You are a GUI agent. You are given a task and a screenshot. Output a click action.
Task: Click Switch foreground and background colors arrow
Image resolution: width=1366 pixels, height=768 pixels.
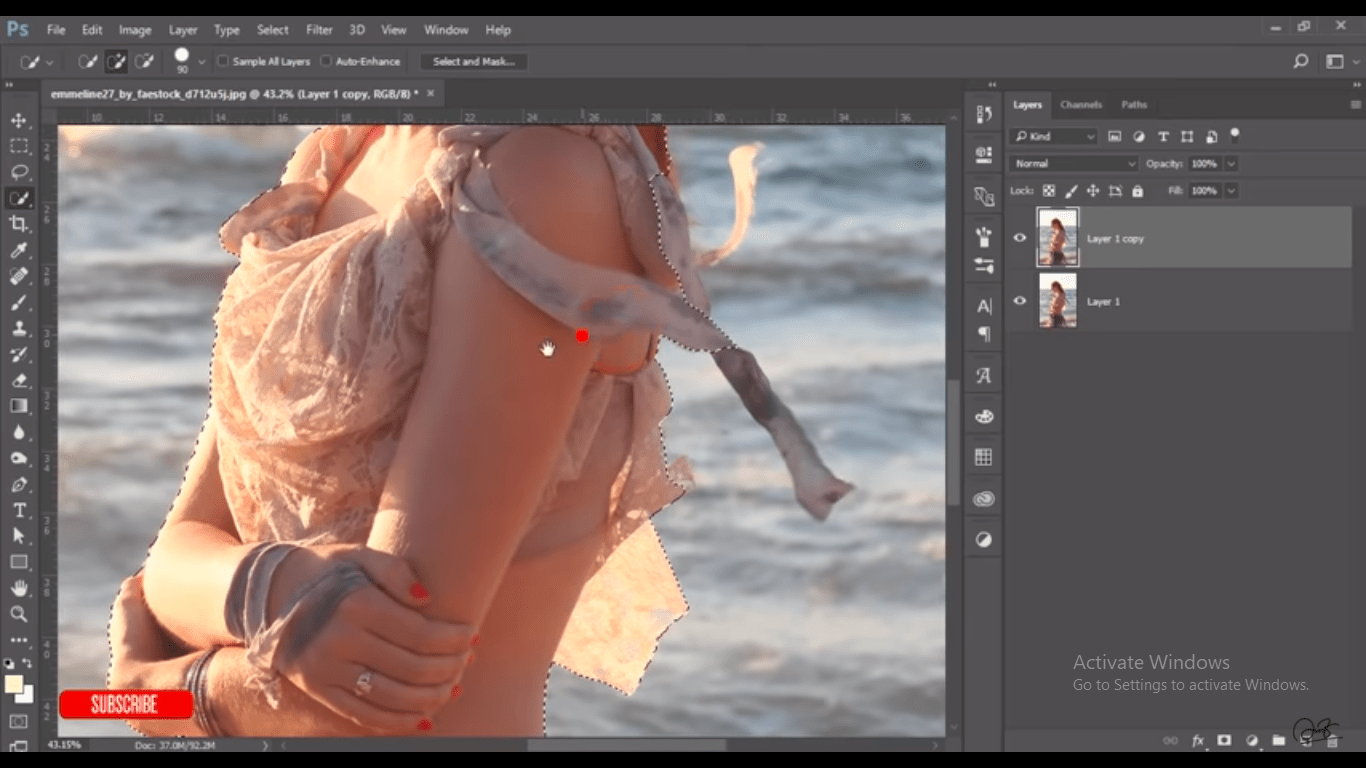point(28,663)
